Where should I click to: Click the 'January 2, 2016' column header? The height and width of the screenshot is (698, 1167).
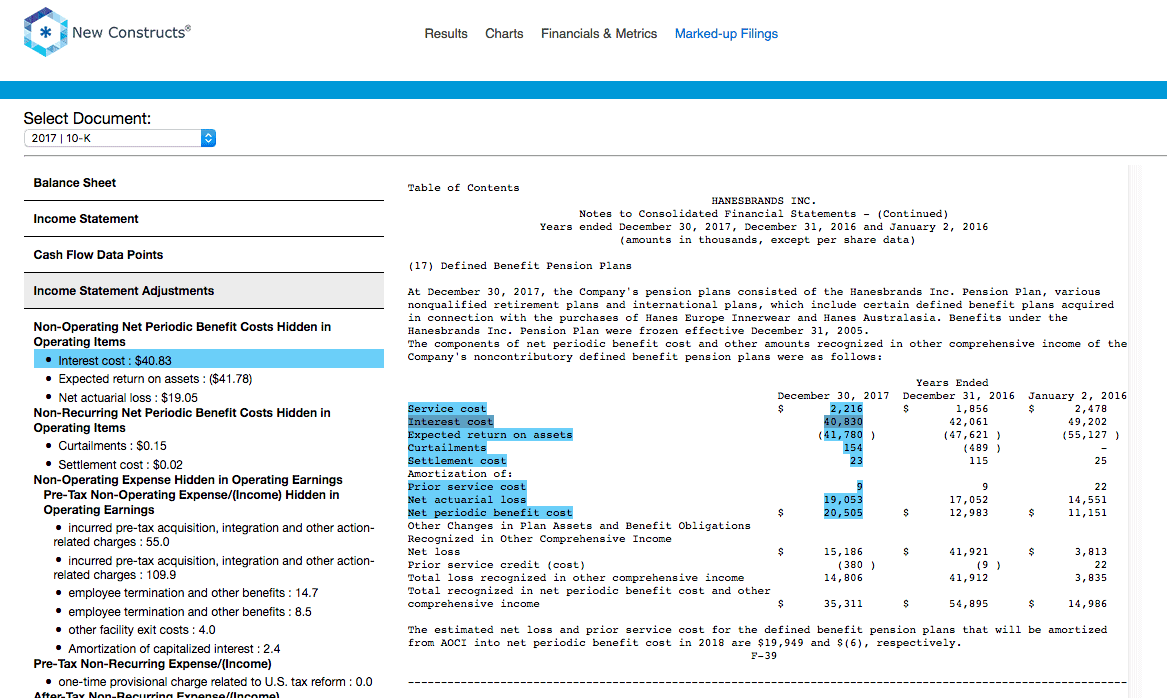click(x=1078, y=396)
